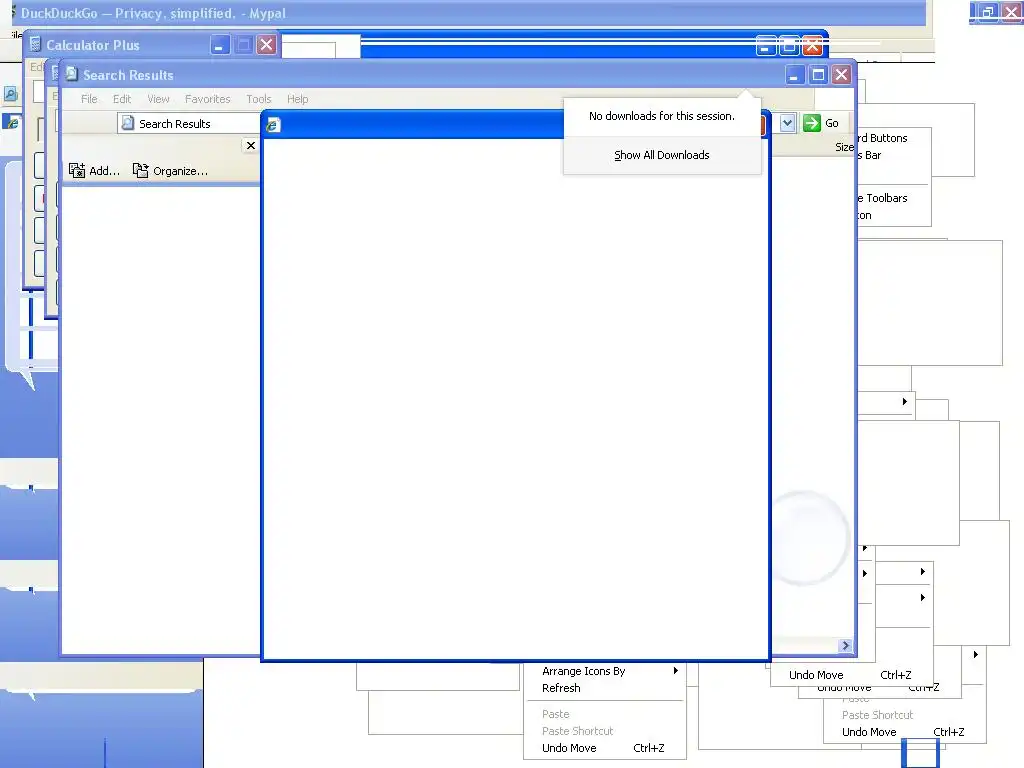Image resolution: width=1024 pixels, height=768 pixels.
Task: Close the Mypal browser window
Action: pyautogui.click(x=1012, y=12)
